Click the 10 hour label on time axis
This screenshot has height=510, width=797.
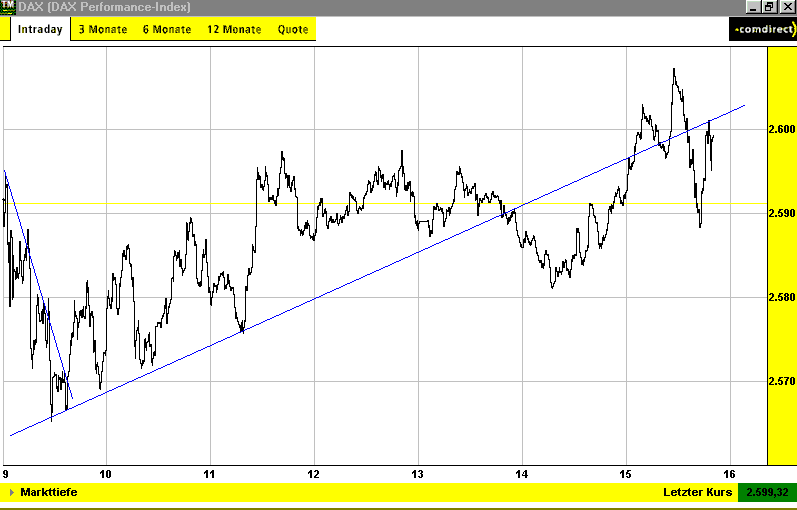(105, 474)
